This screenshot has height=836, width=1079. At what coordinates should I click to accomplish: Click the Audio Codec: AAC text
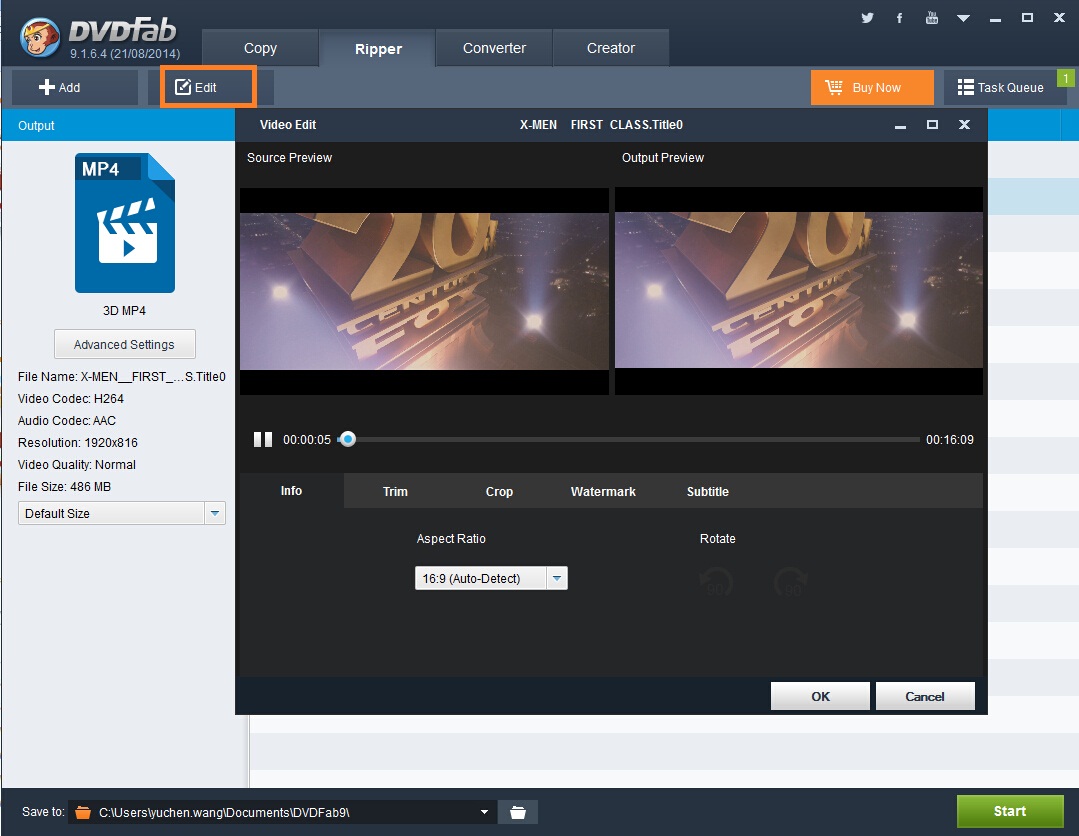coord(67,420)
